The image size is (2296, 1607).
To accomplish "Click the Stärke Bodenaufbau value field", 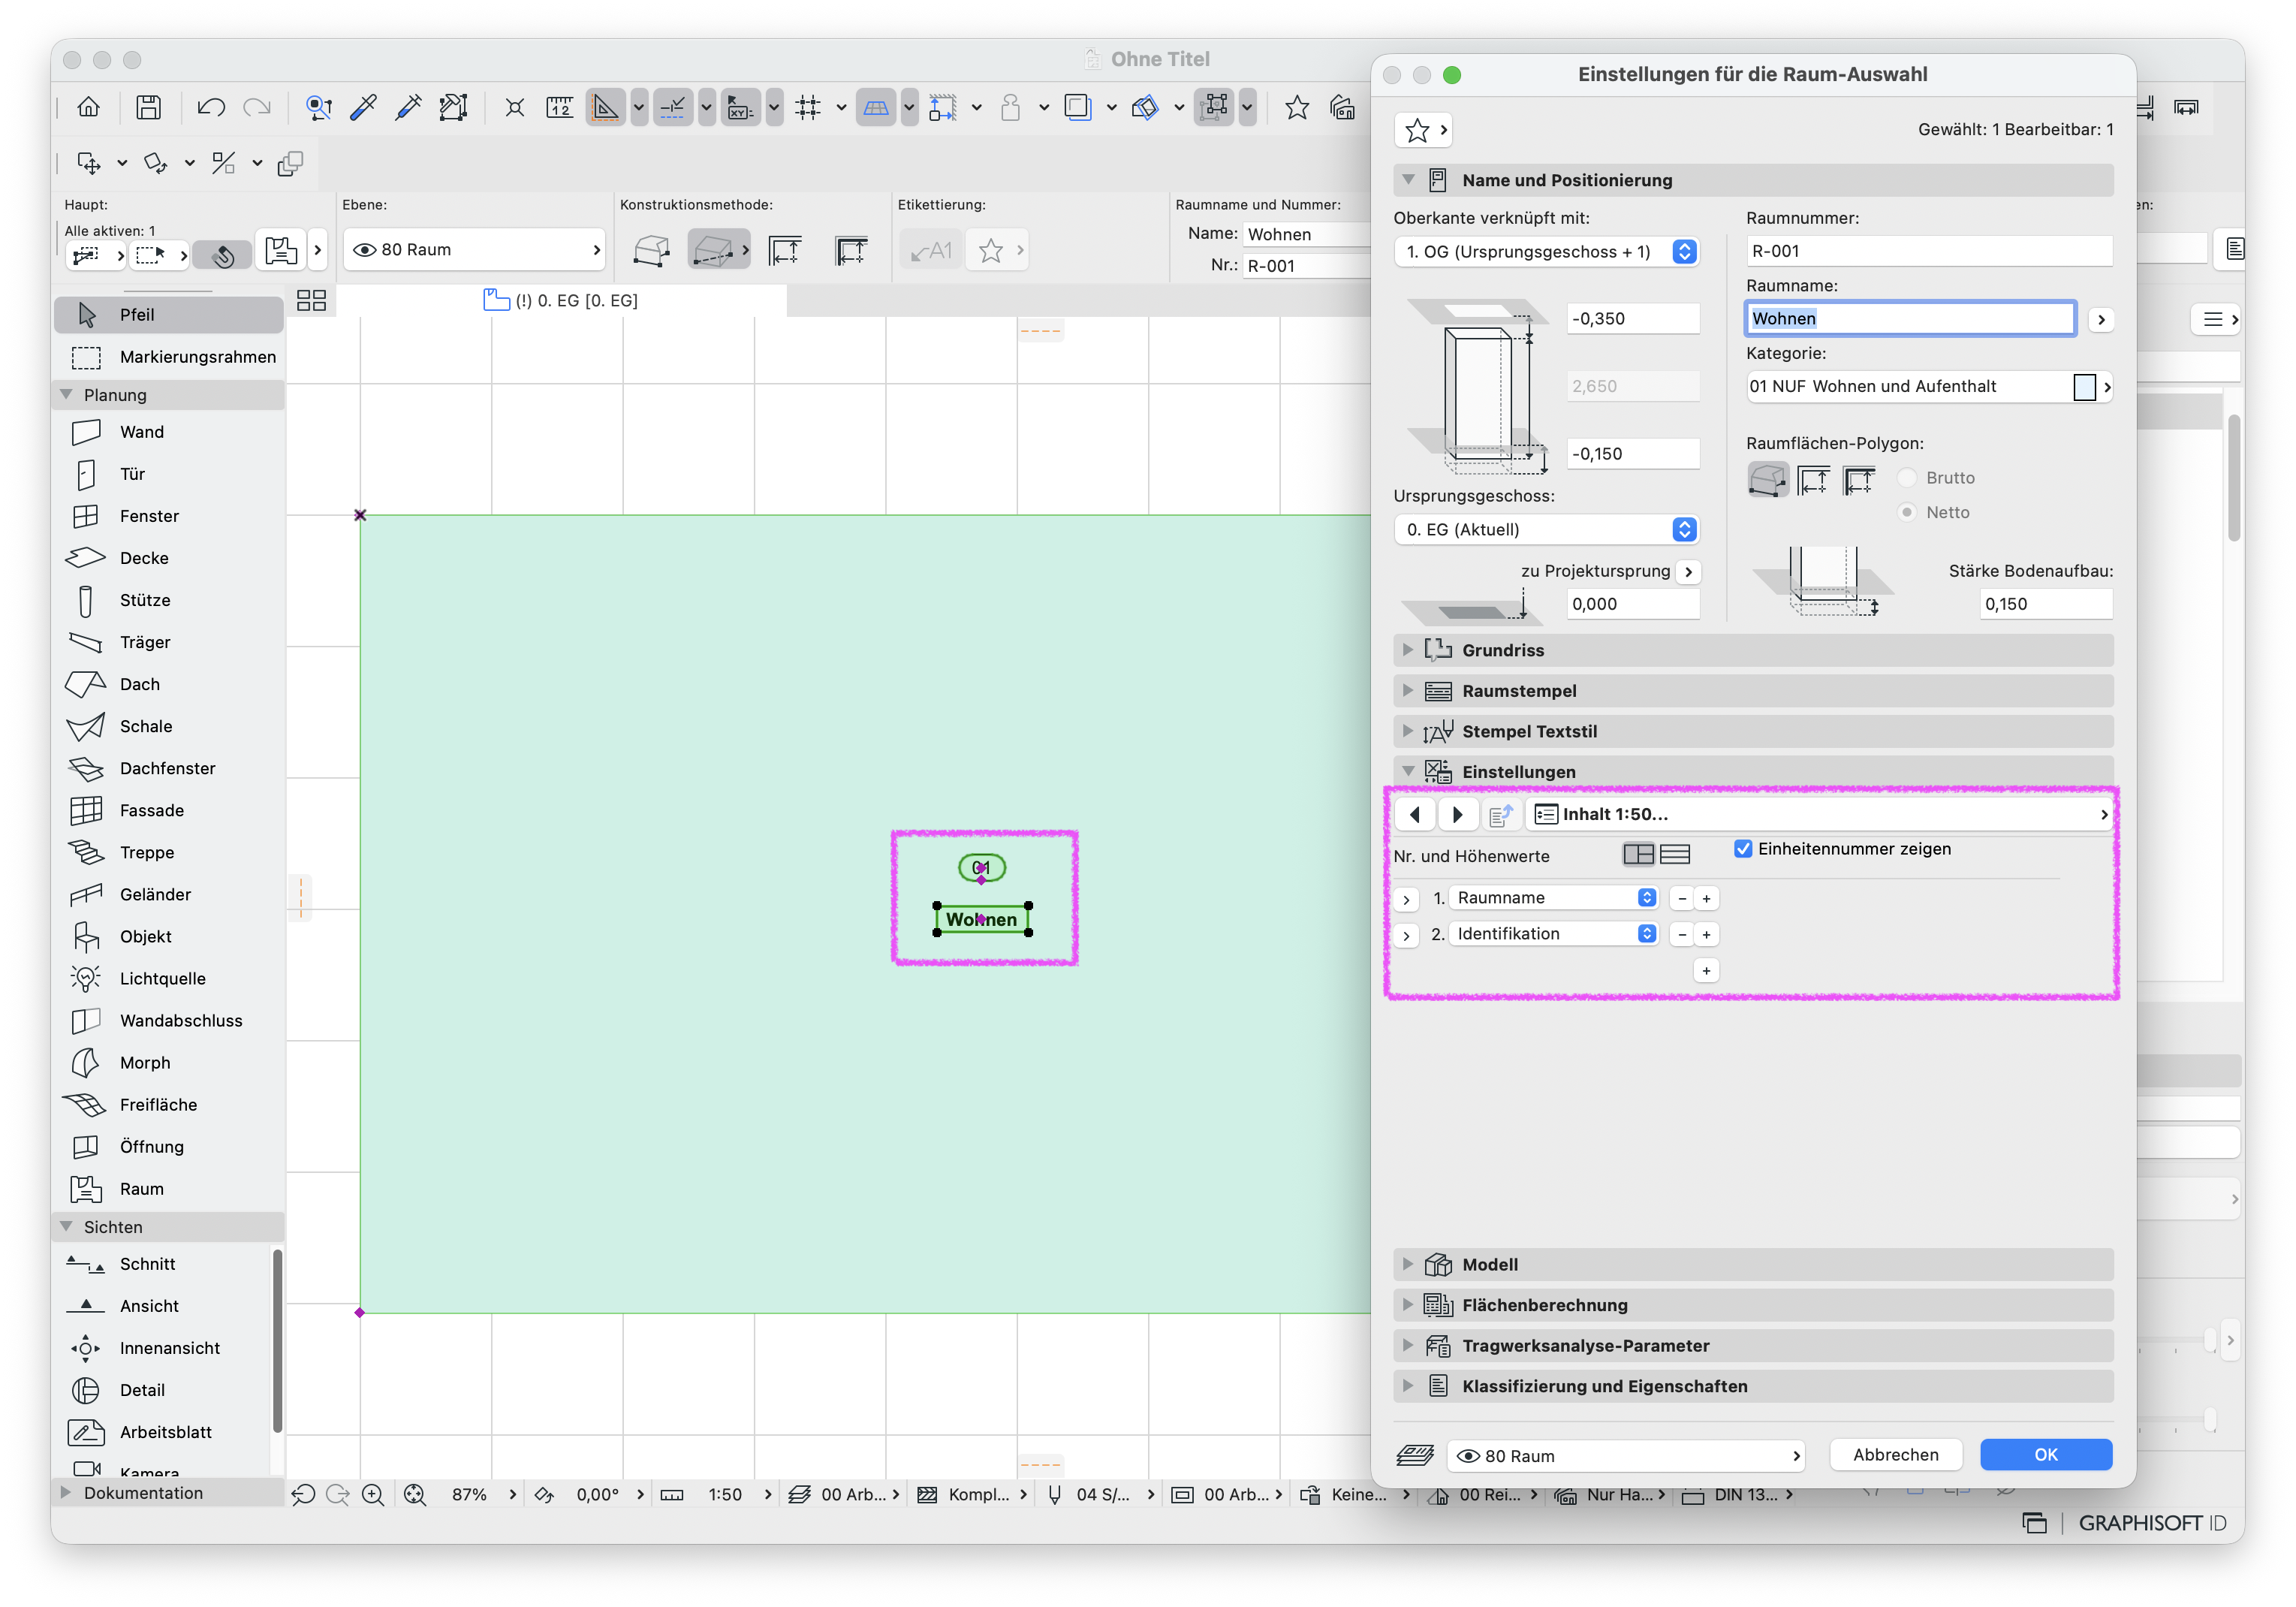I will click(2046, 604).
